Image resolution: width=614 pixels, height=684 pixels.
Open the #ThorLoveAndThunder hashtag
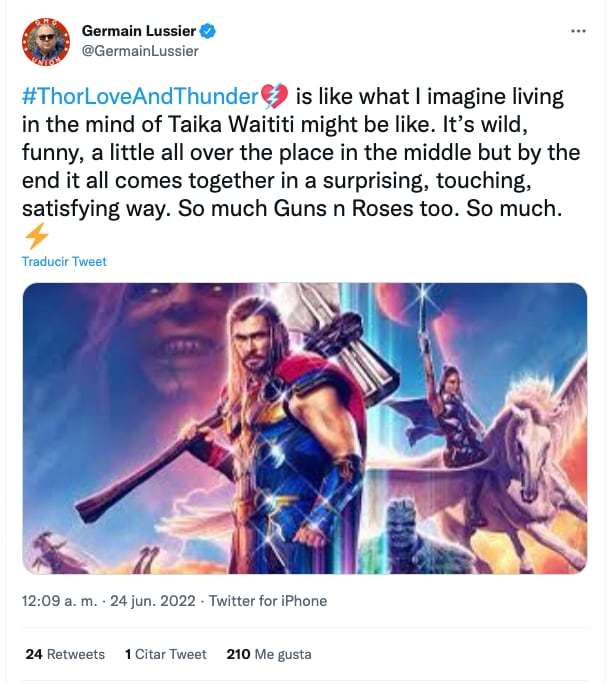(x=140, y=97)
